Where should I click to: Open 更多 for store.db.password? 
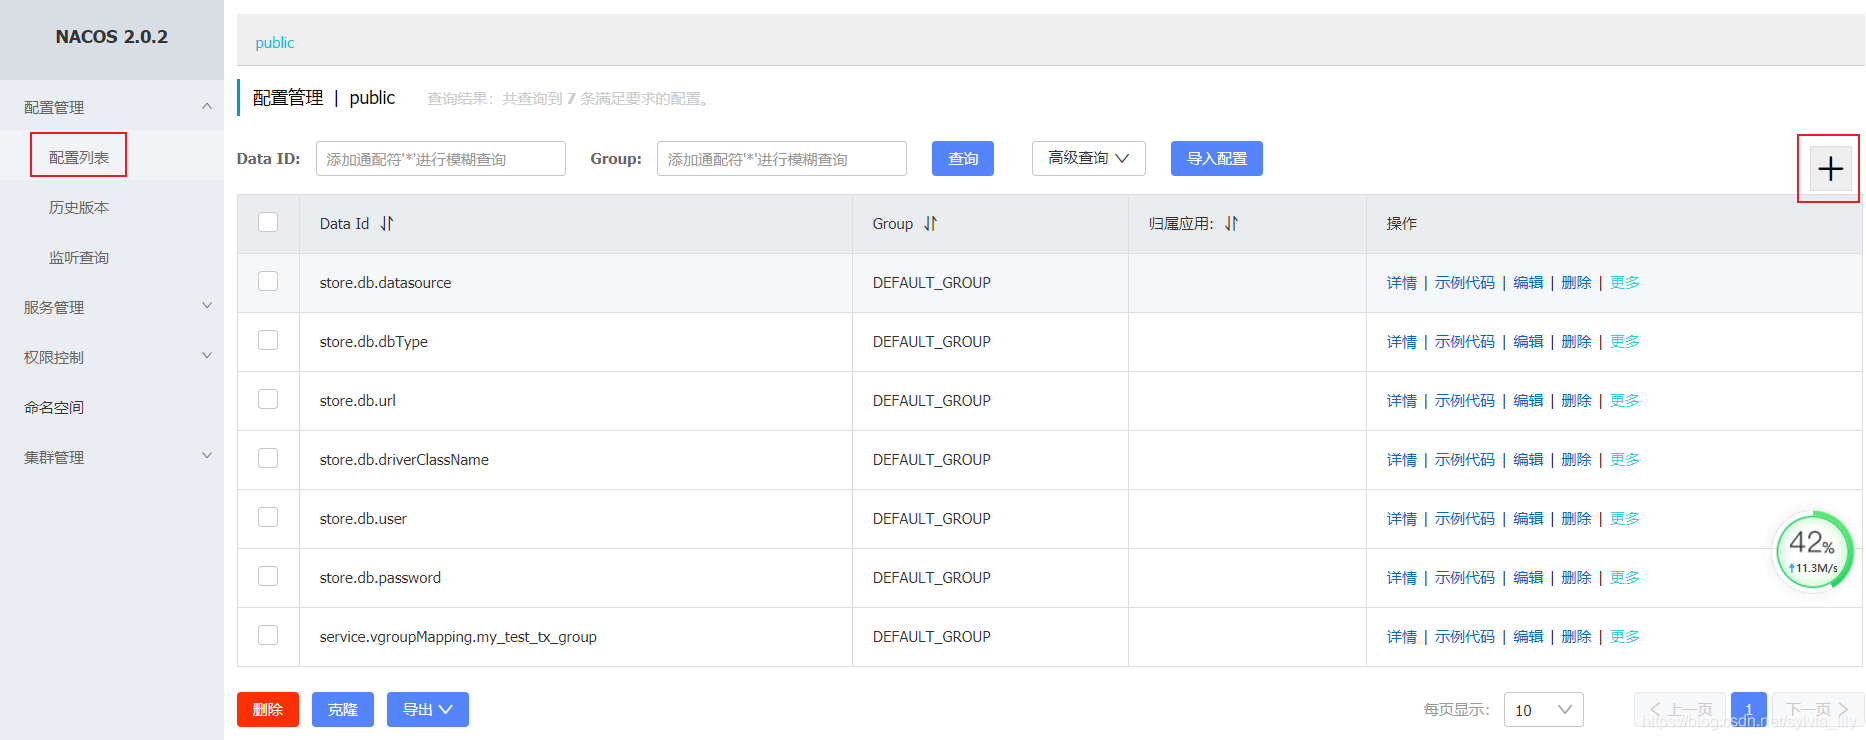click(x=1625, y=578)
